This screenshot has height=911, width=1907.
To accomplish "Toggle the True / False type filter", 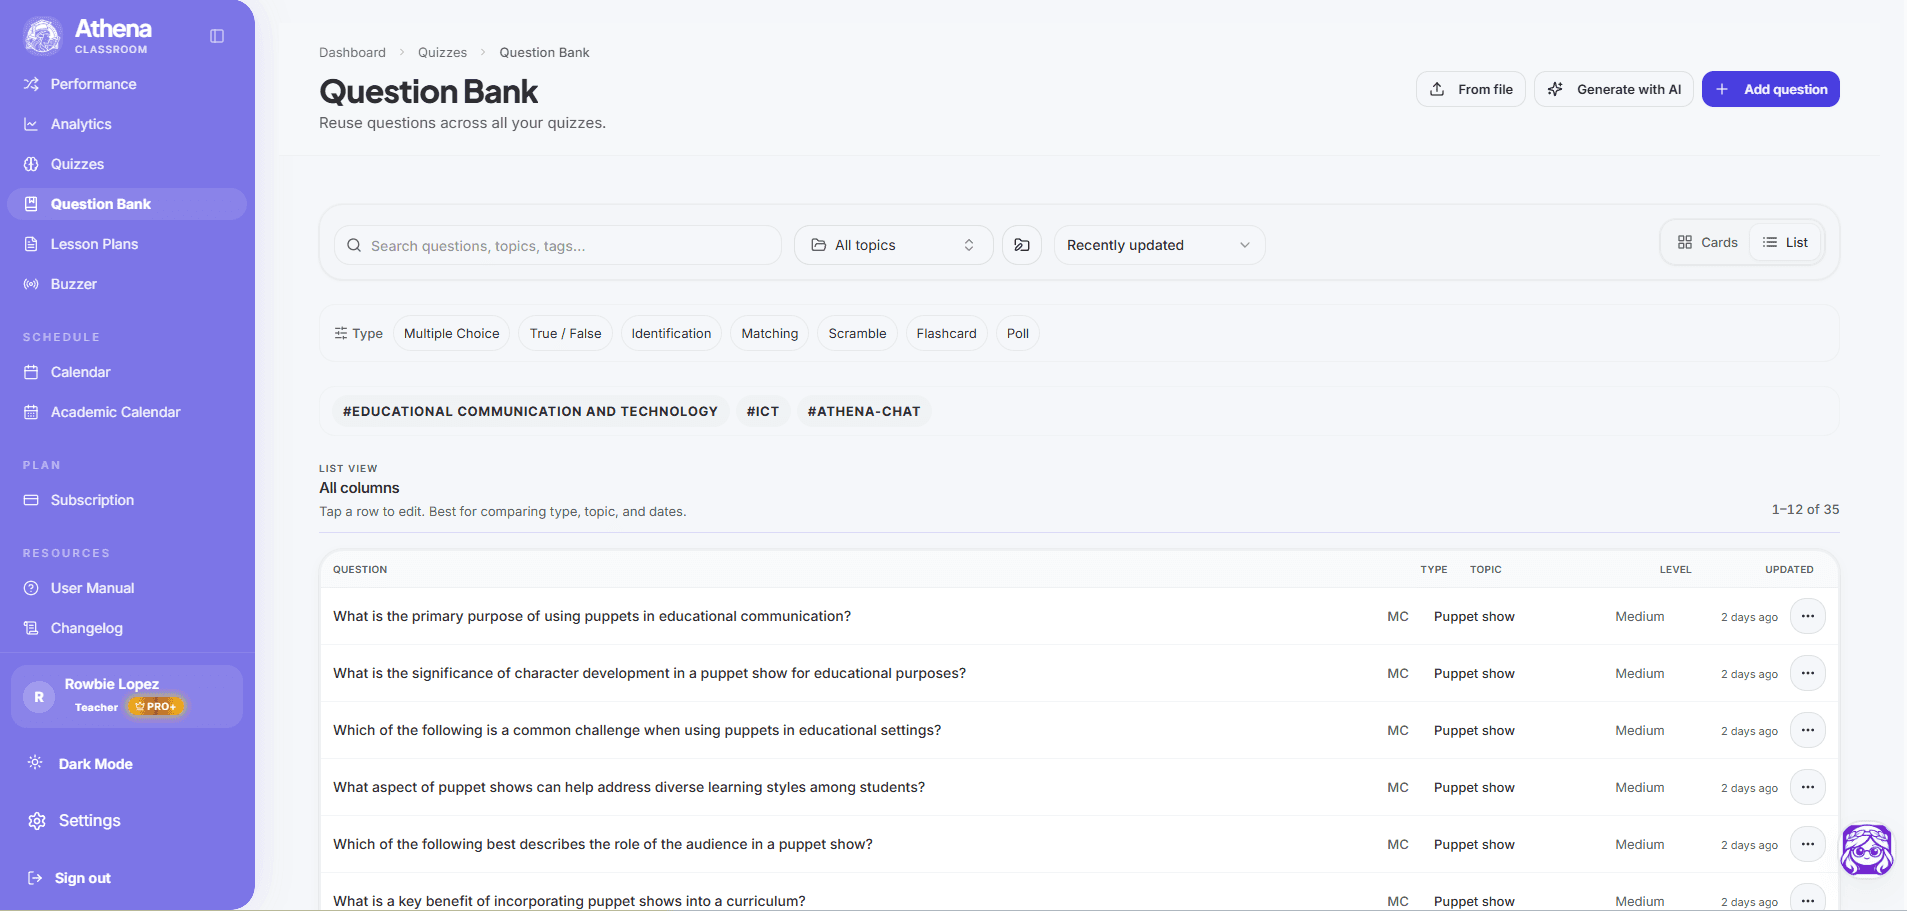I will click(x=566, y=334).
